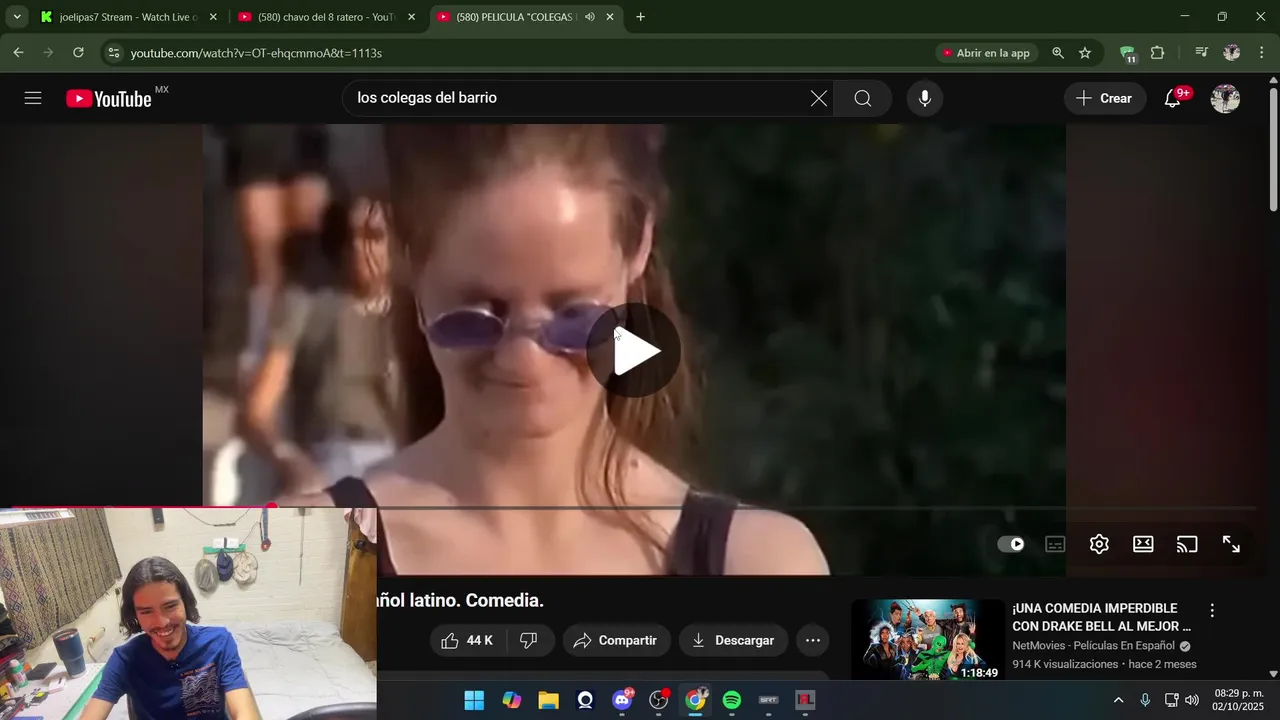This screenshot has width=1280, height=720.
Task: Play the video with the center button
Action: click(634, 350)
